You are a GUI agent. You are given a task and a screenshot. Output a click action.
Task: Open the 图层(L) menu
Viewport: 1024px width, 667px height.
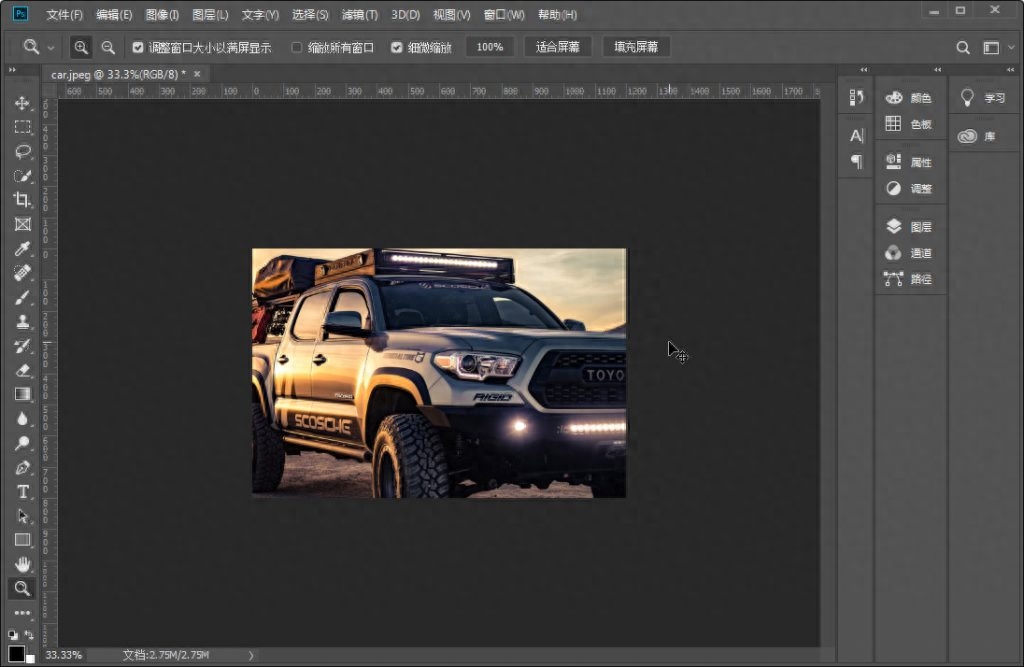tap(210, 14)
